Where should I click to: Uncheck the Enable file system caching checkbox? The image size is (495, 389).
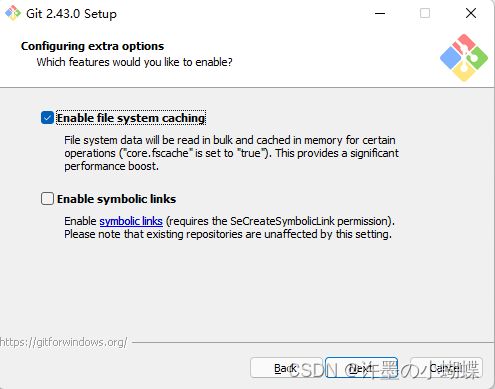[x=47, y=118]
